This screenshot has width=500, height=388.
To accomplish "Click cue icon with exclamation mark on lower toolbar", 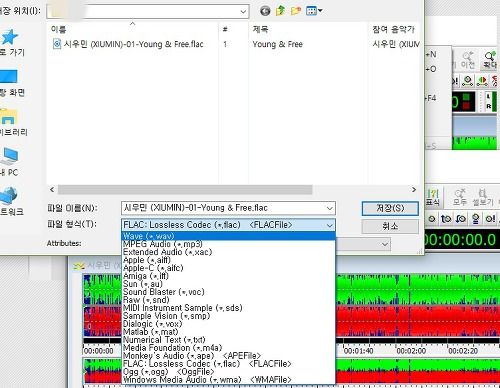I will click(x=490, y=219).
